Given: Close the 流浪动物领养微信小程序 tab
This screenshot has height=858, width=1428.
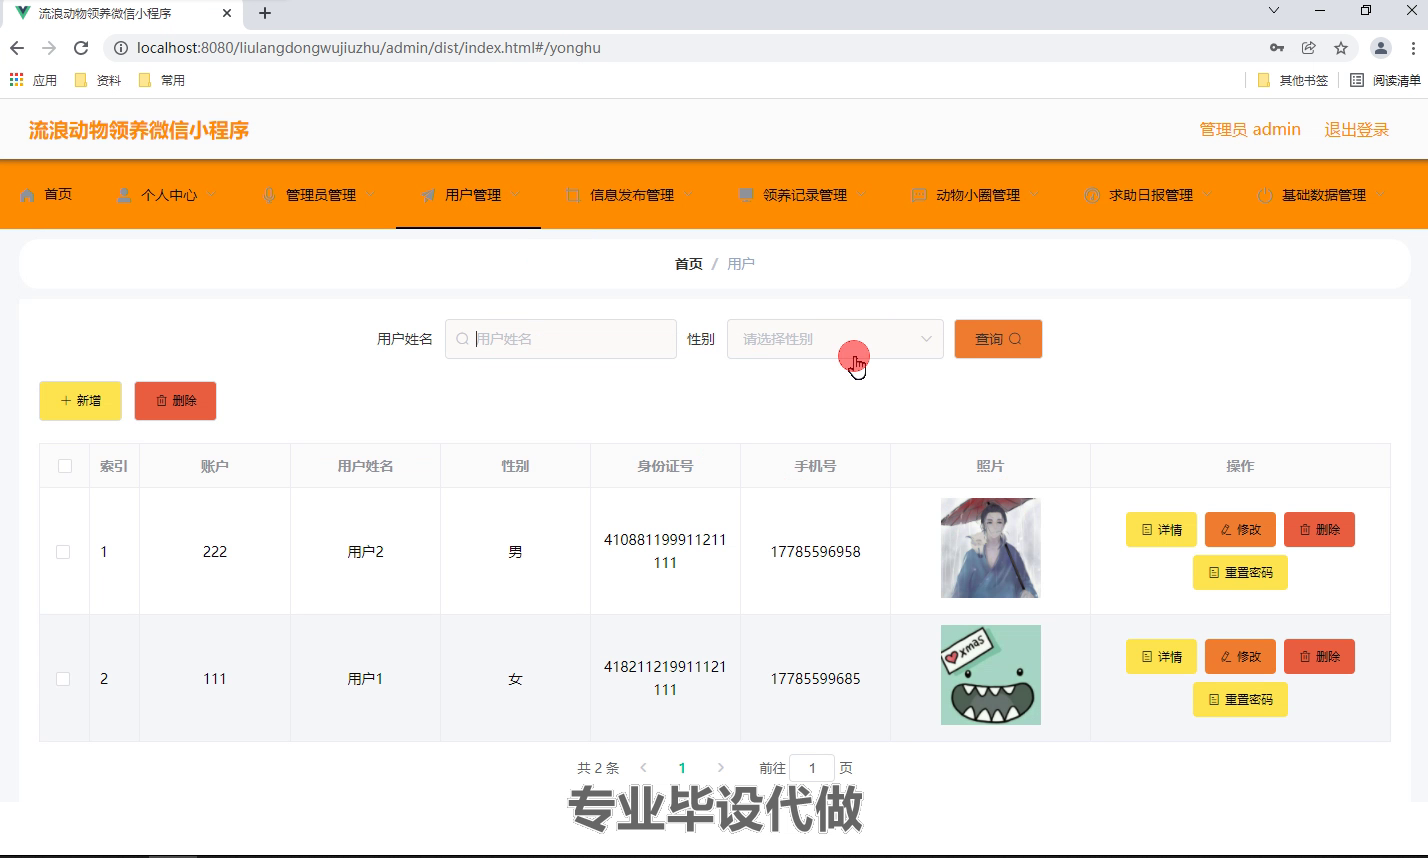Looking at the screenshot, I should (228, 13).
